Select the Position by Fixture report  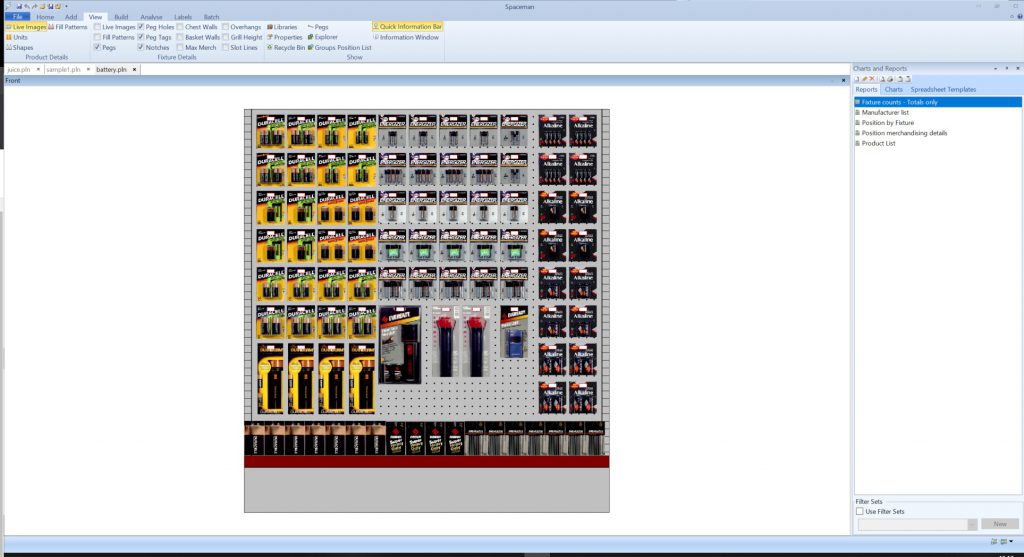coord(888,123)
